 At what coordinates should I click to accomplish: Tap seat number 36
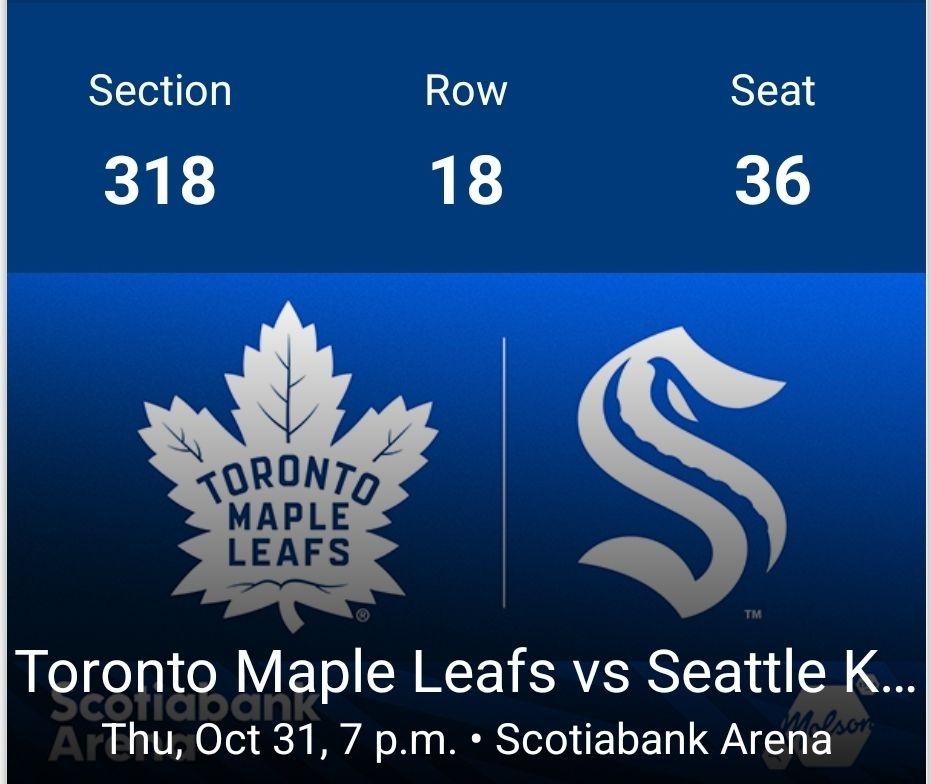click(x=772, y=181)
